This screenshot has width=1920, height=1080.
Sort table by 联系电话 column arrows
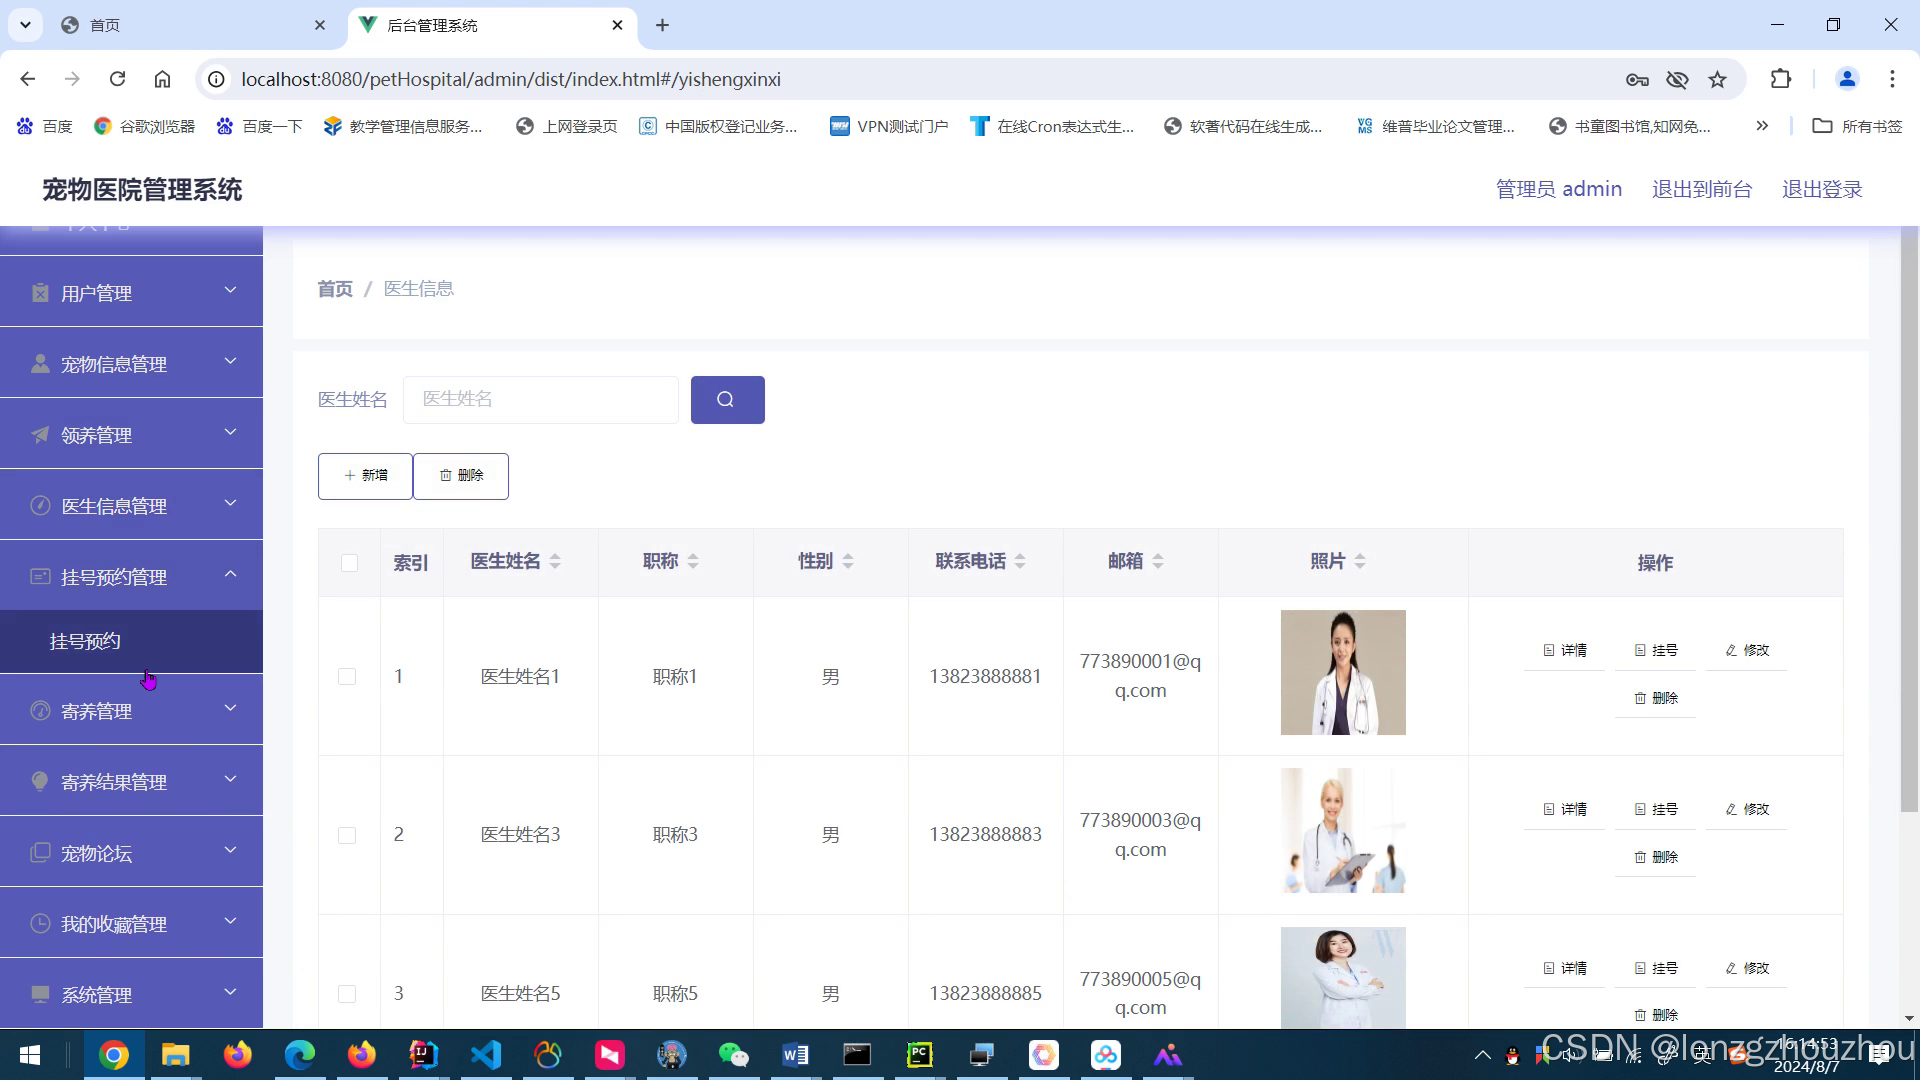click(x=1020, y=561)
